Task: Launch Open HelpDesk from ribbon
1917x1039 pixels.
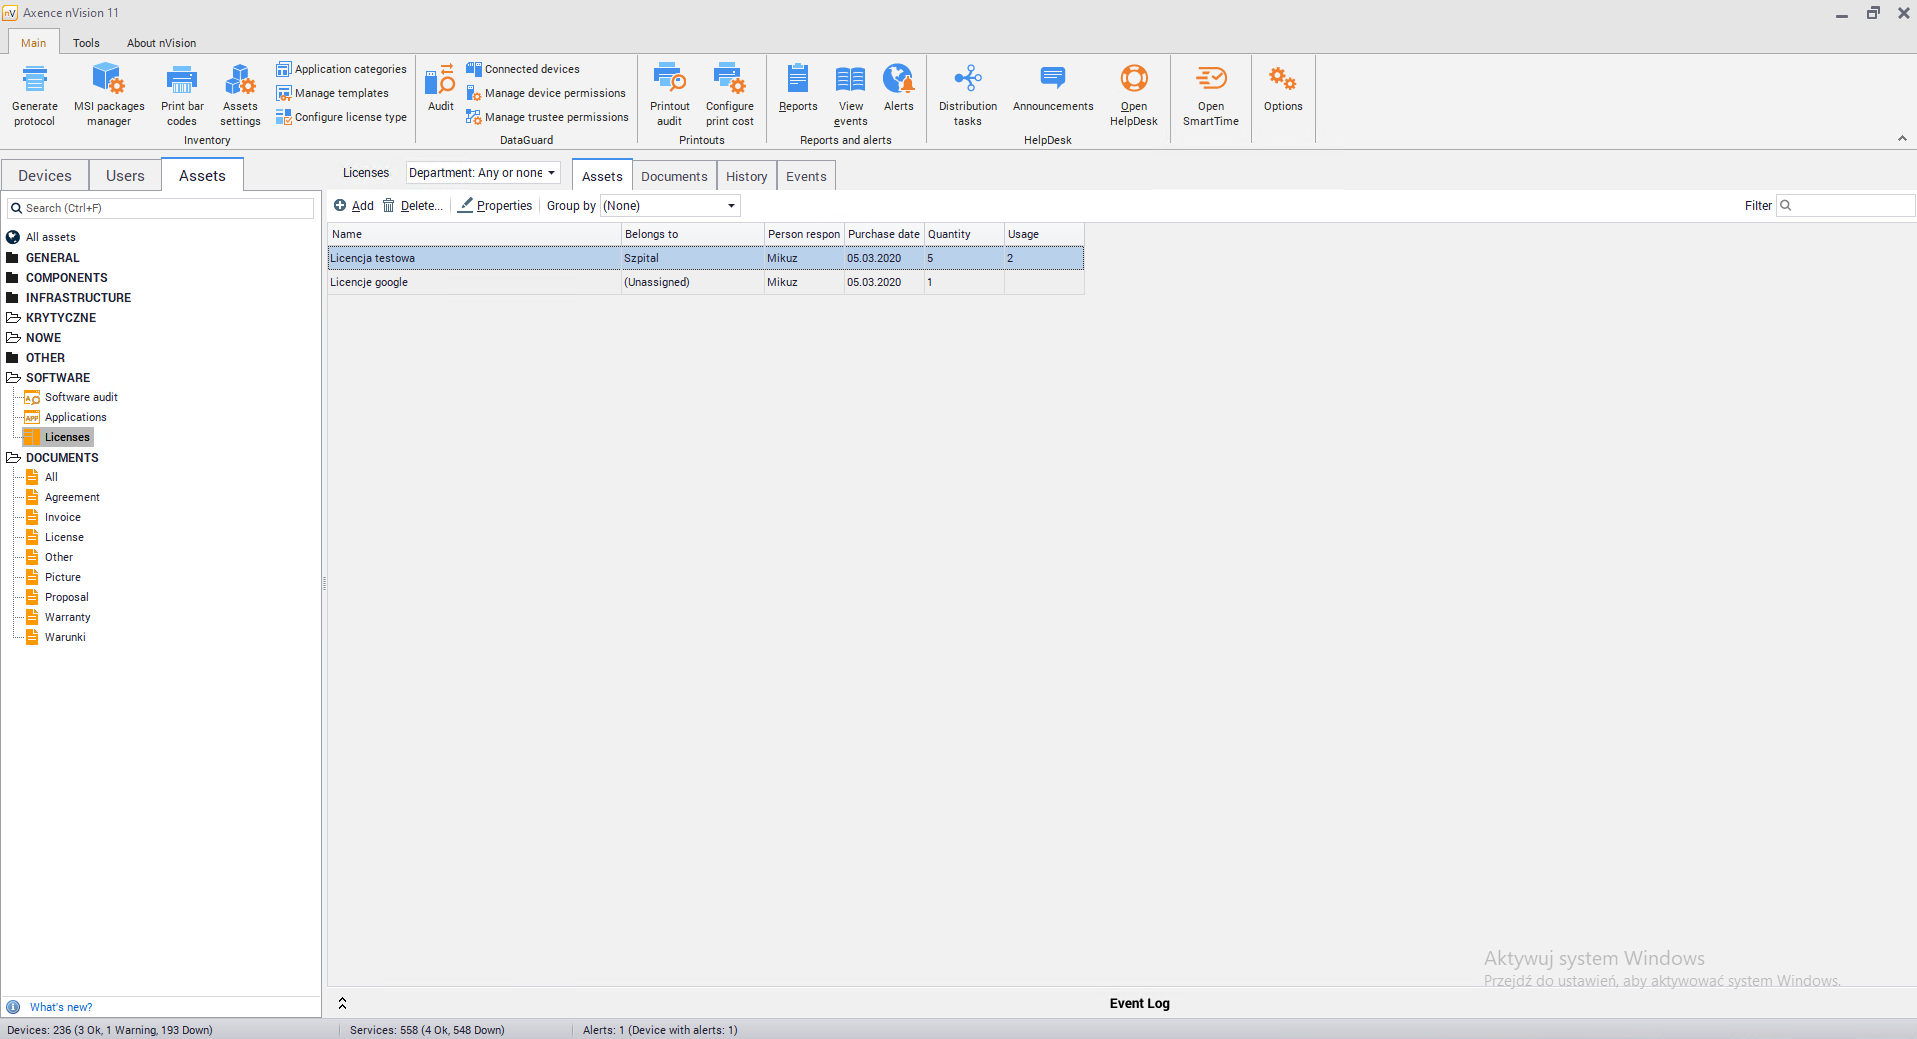Action: tap(1133, 80)
